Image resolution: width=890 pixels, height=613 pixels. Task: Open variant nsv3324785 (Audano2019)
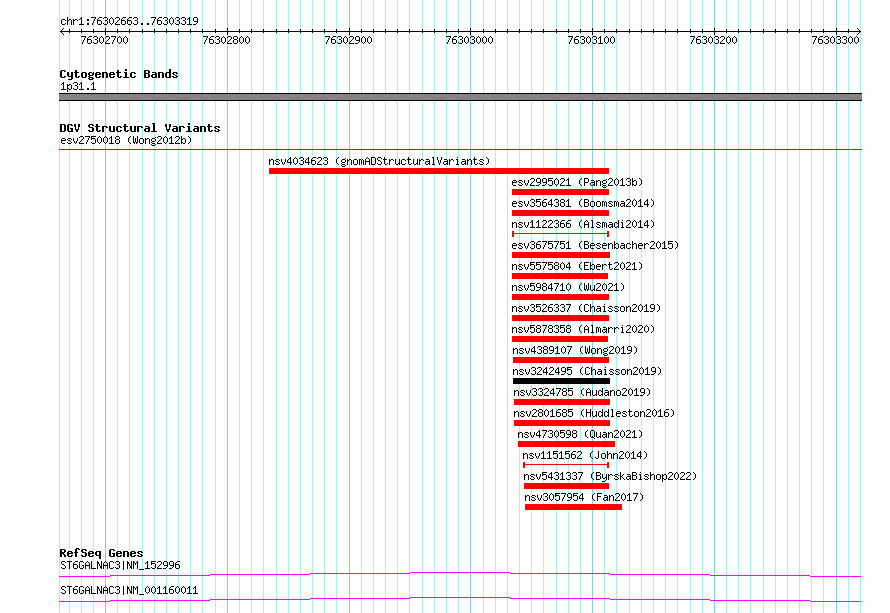point(582,392)
